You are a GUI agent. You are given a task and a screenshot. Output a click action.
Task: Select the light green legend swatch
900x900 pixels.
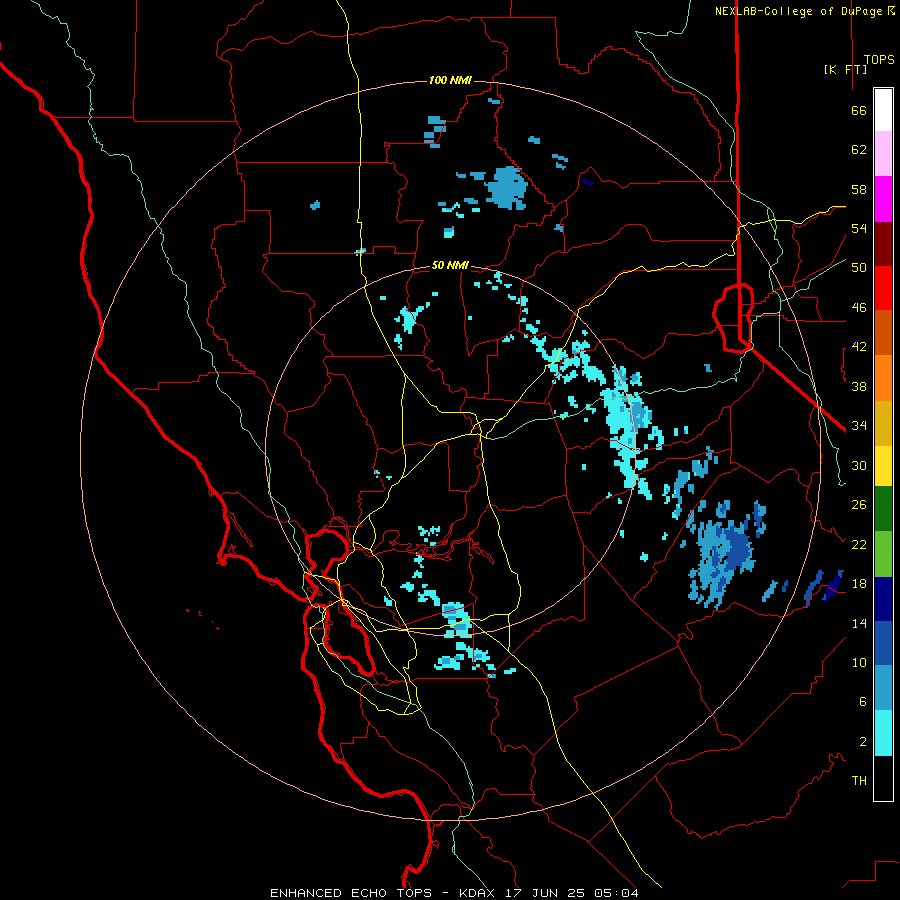[883, 554]
